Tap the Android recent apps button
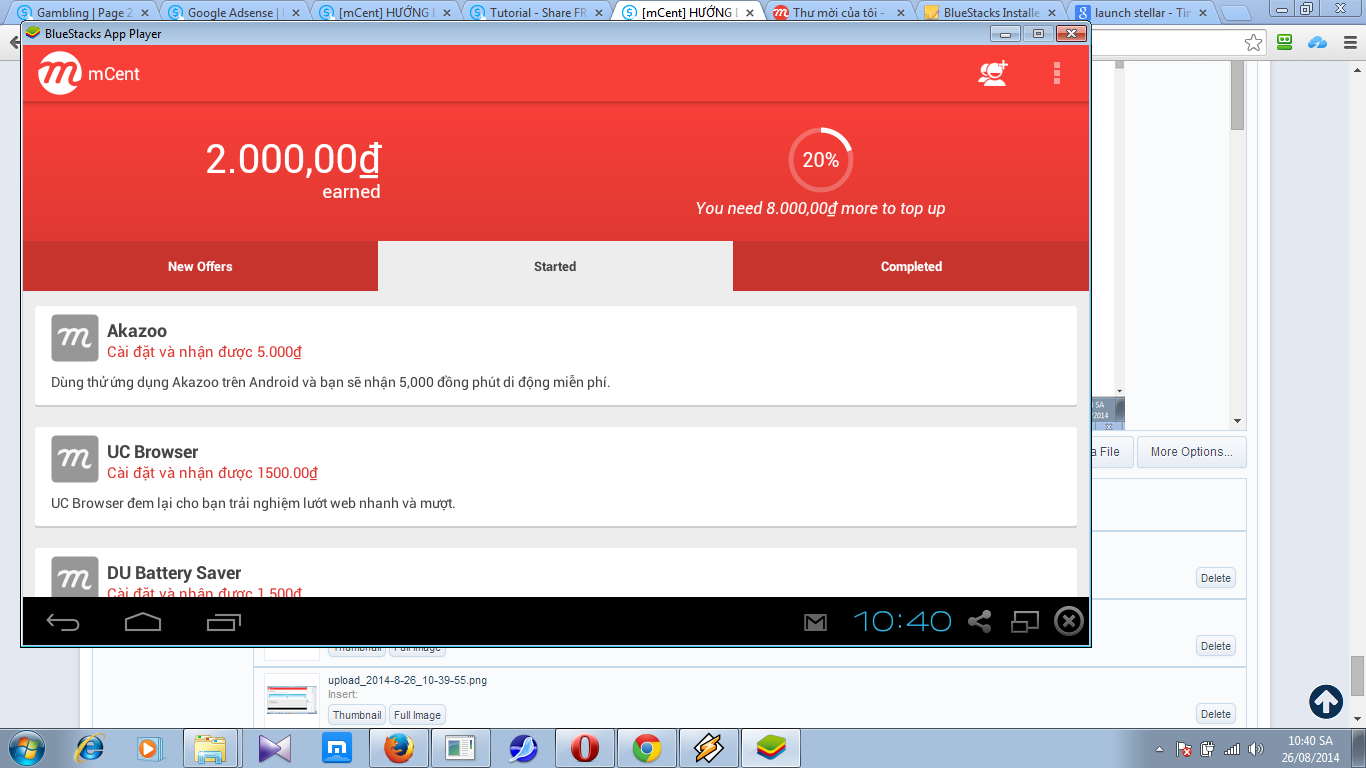The image size is (1366, 768). point(224,622)
